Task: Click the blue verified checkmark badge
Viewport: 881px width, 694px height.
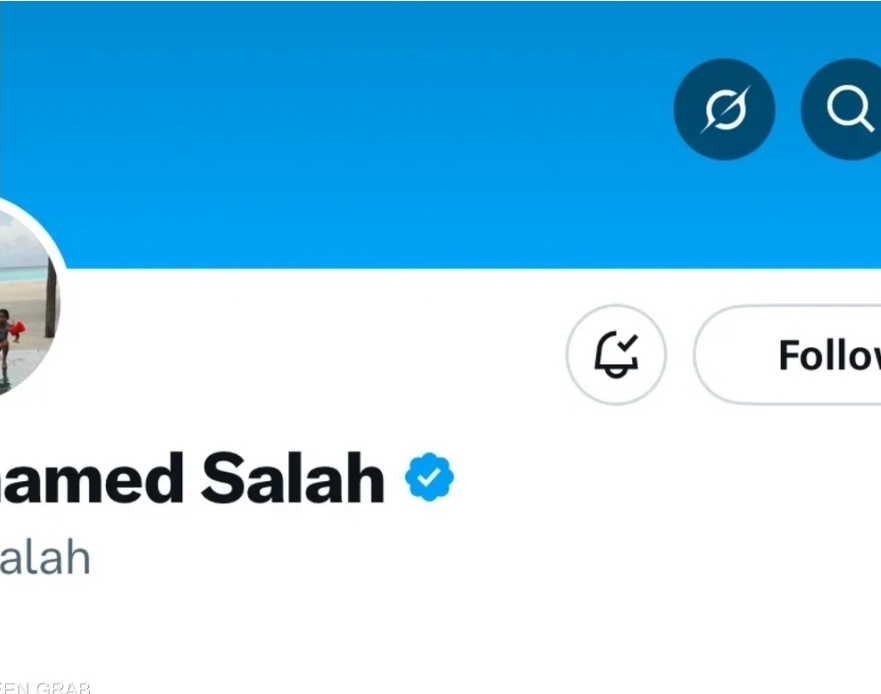Action: [430, 477]
